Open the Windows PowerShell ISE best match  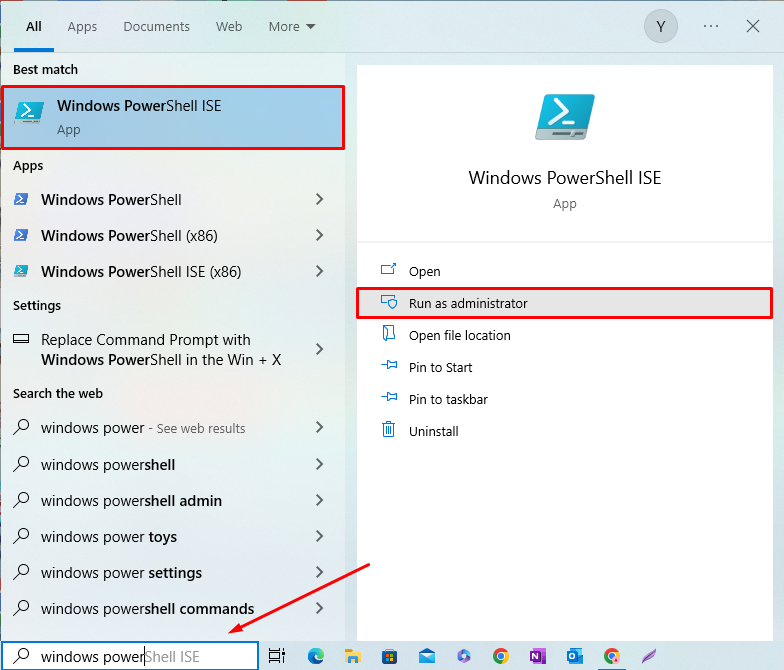click(x=173, y=118)
